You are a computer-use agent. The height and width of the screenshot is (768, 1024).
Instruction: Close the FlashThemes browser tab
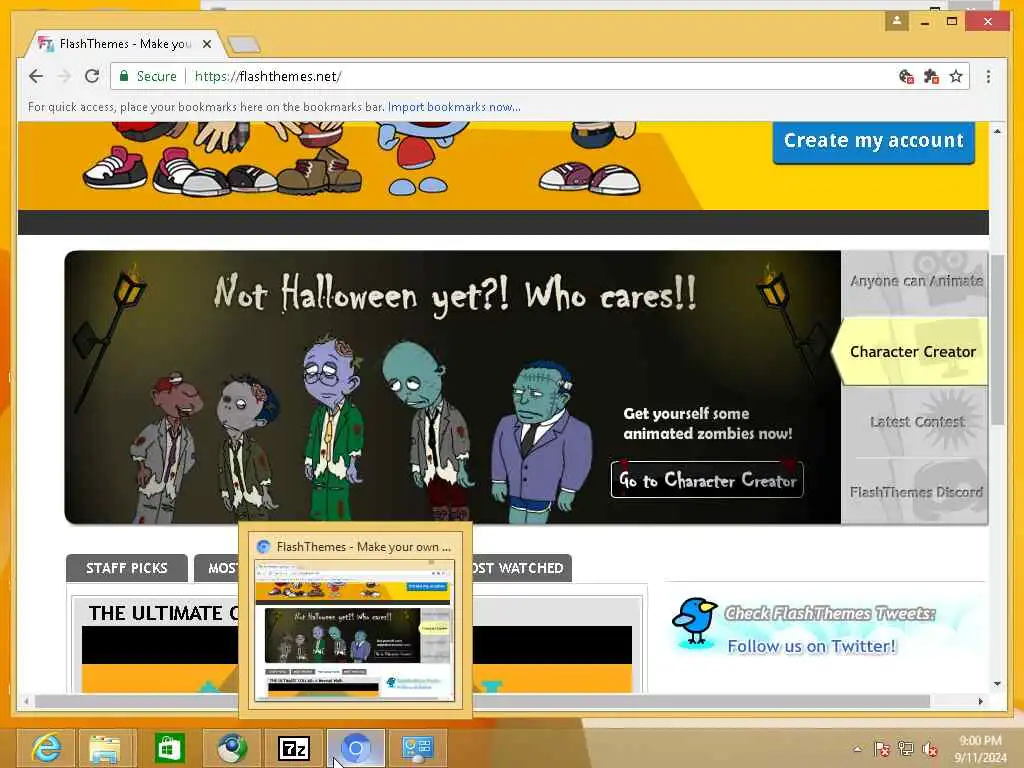tap(206, 44)
